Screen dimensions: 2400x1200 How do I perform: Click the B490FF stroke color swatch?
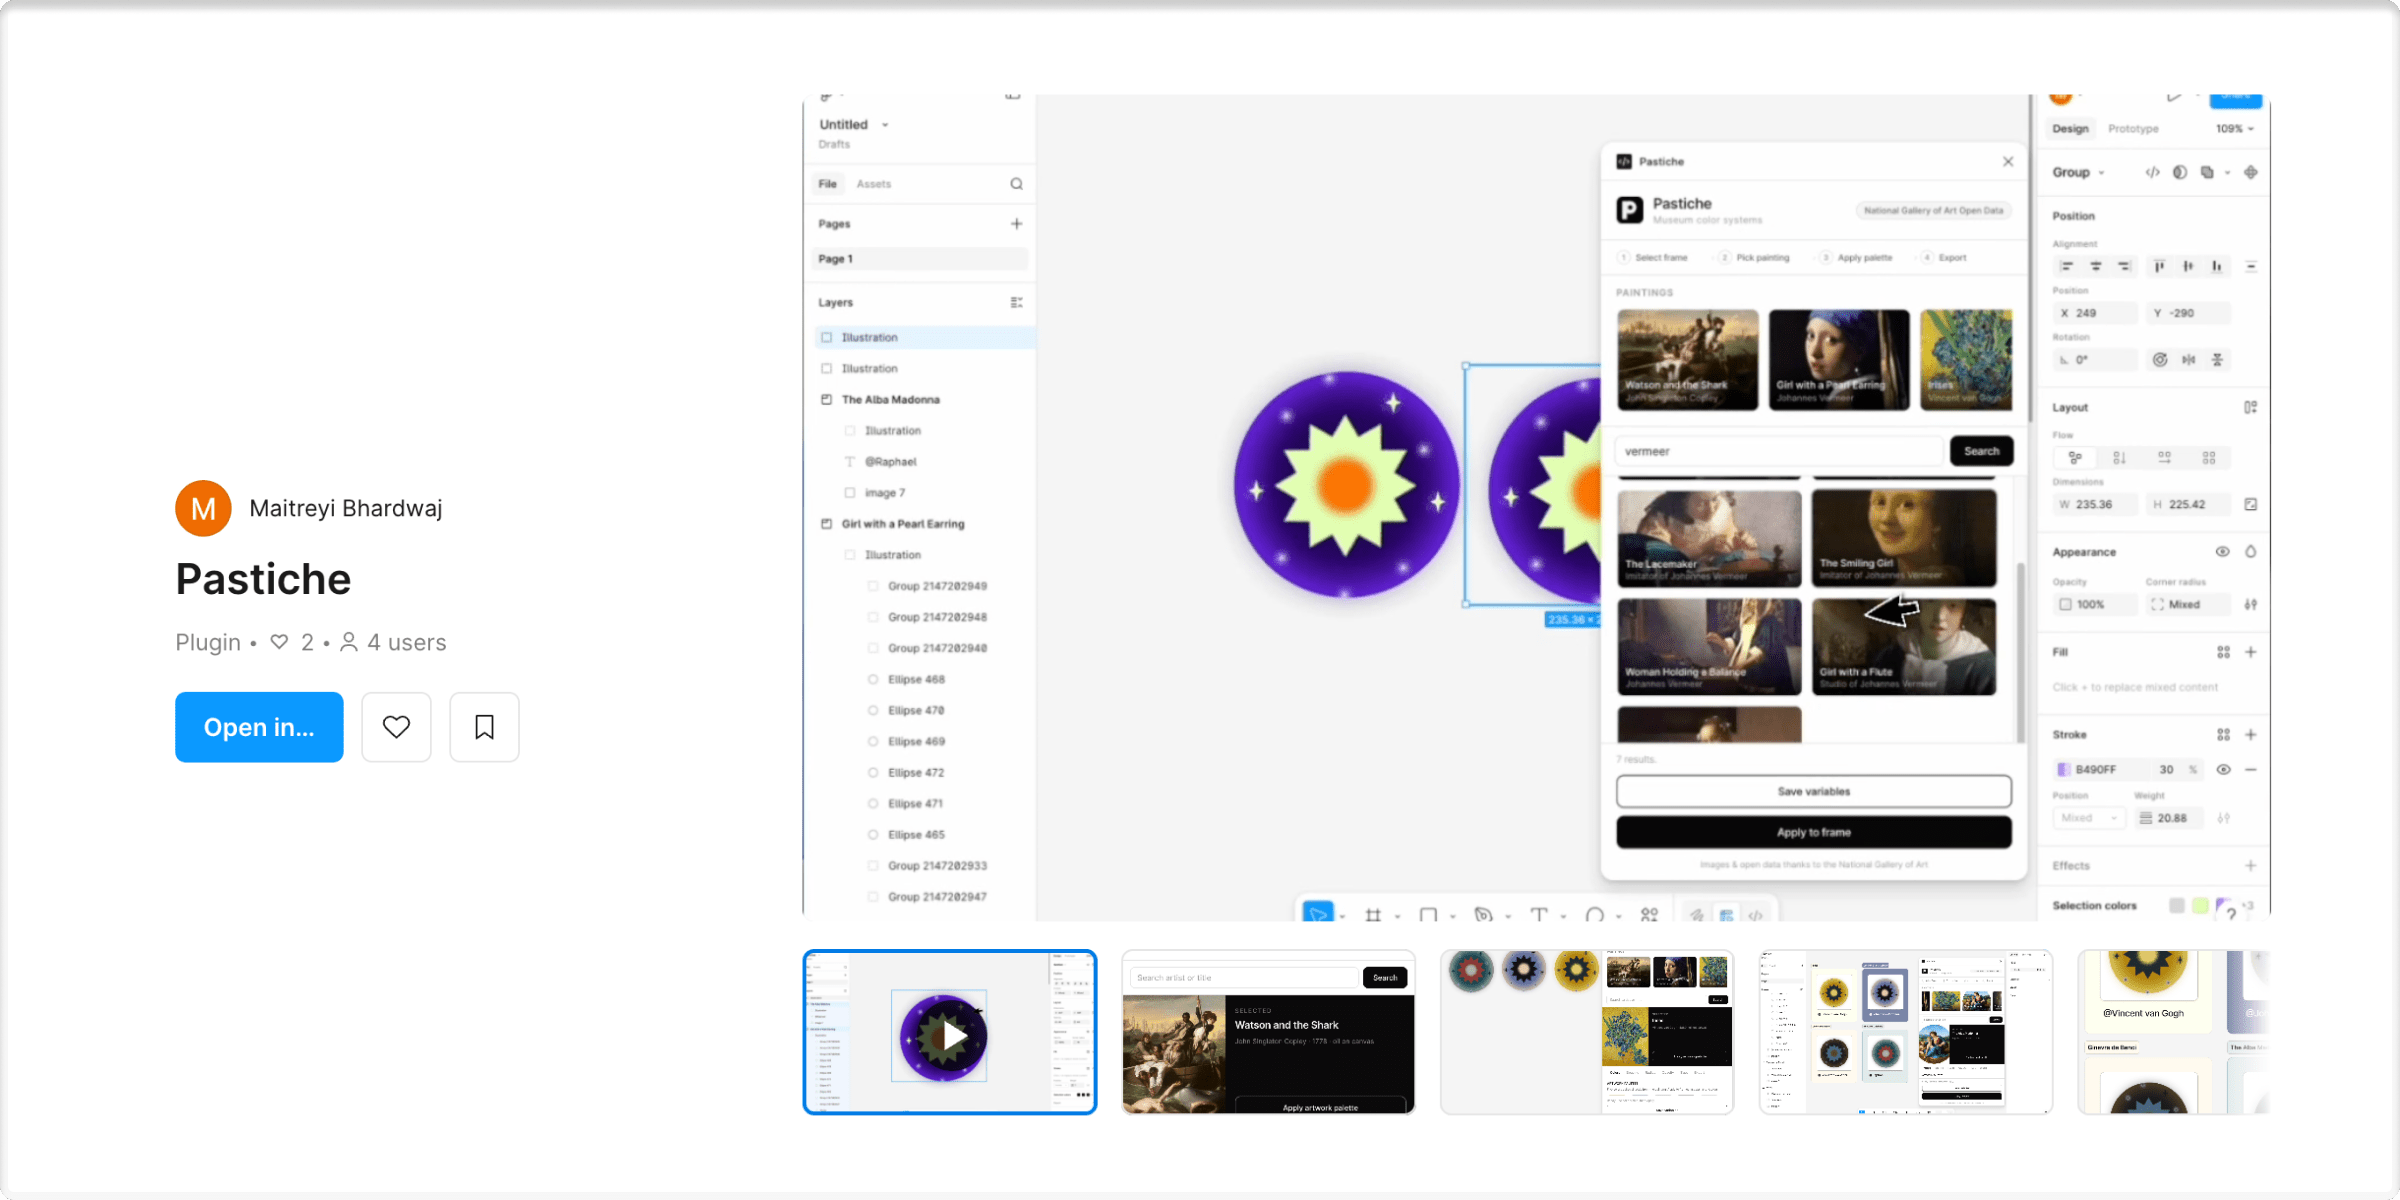(x=2063, y=769)
